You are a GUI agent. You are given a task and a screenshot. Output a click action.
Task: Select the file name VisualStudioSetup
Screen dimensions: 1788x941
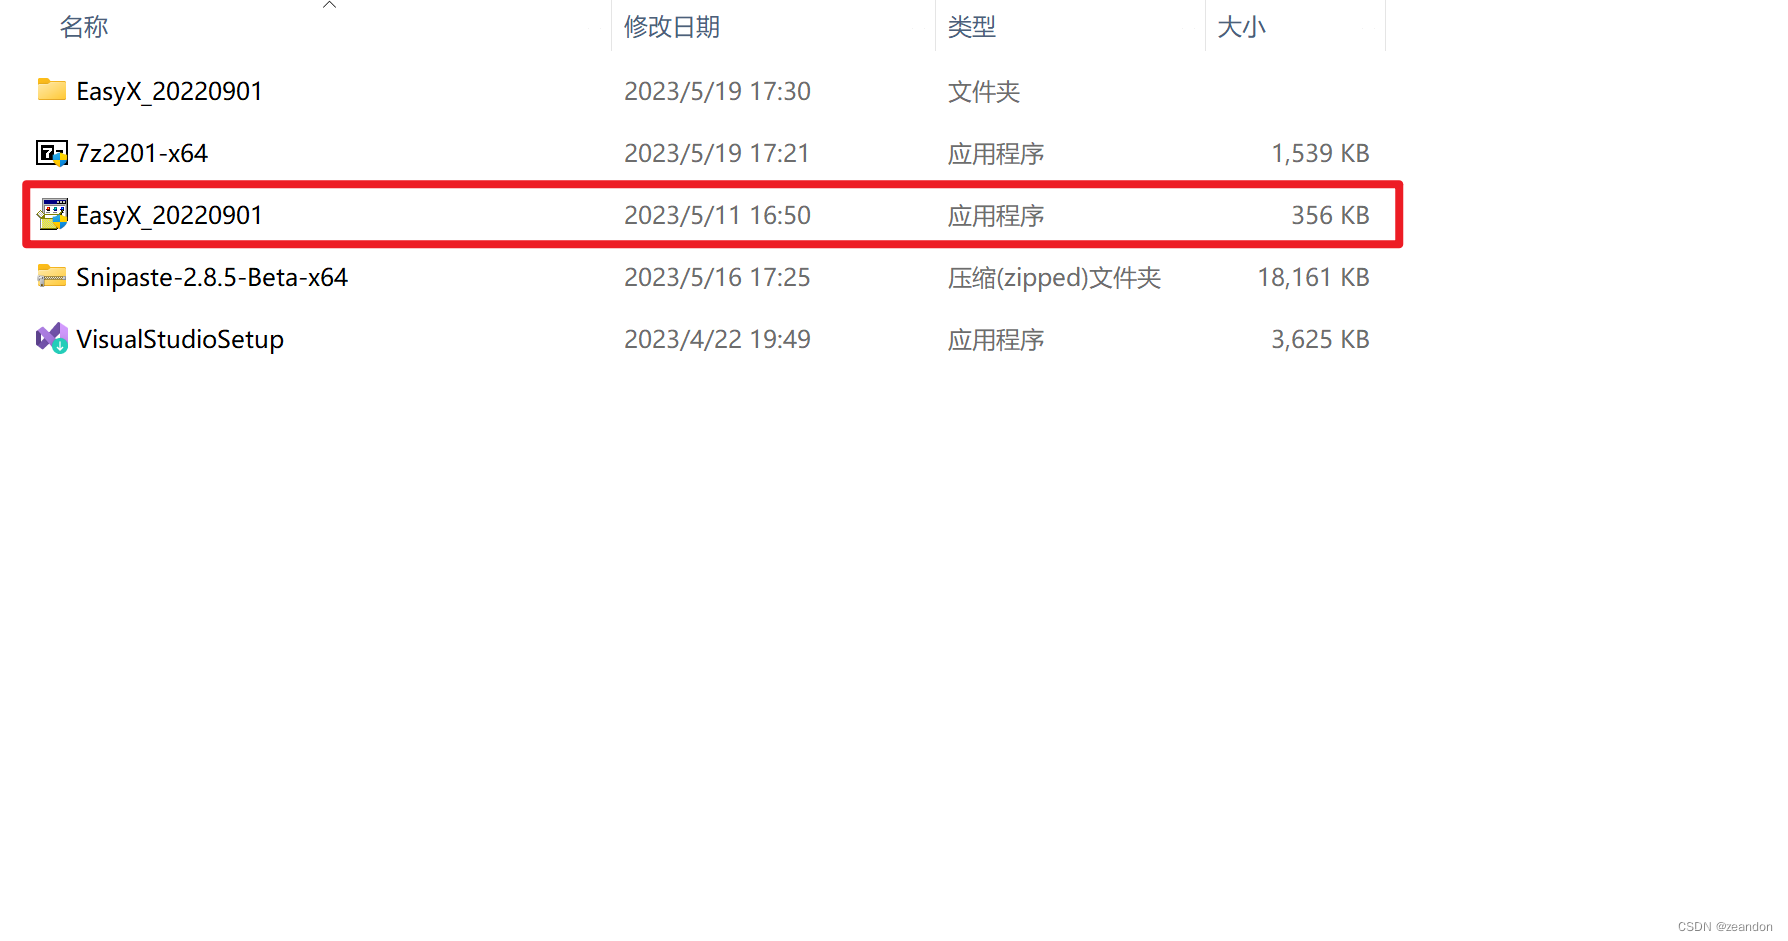click(180, 339)
